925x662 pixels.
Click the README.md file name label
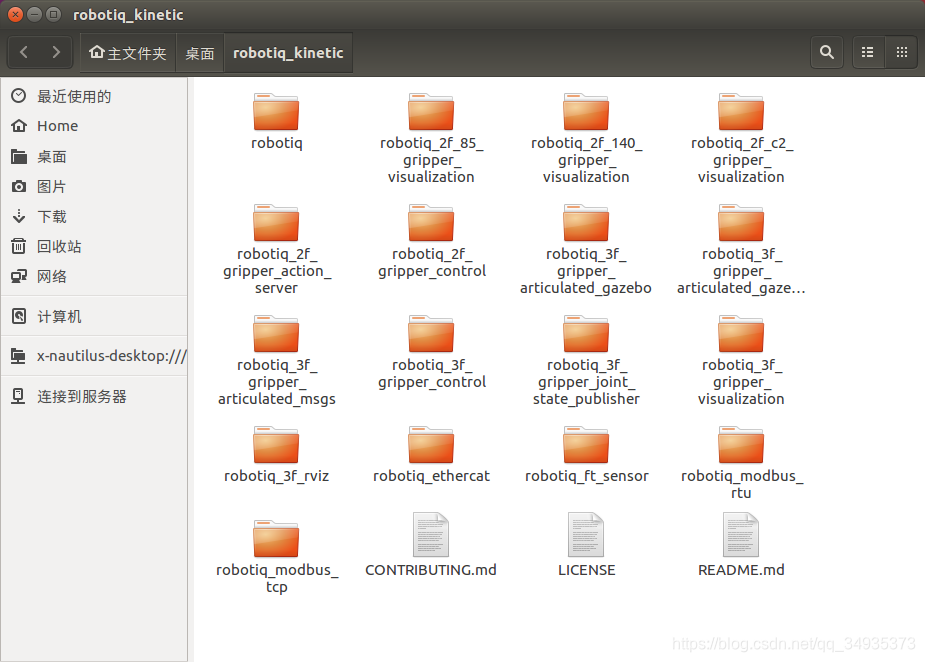coord(741,570)
